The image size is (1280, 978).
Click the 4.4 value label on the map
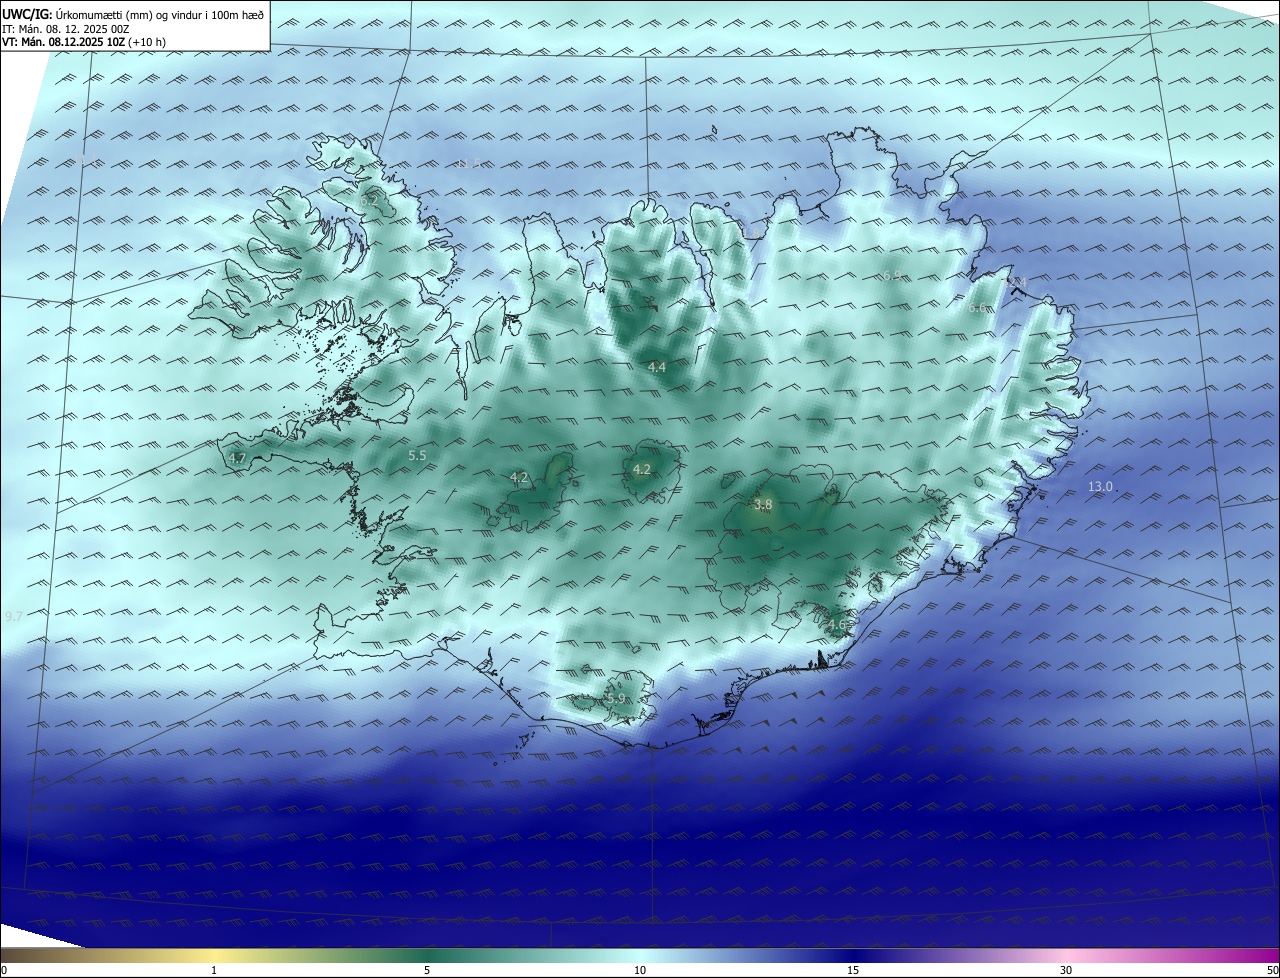[x=657, y=368]
